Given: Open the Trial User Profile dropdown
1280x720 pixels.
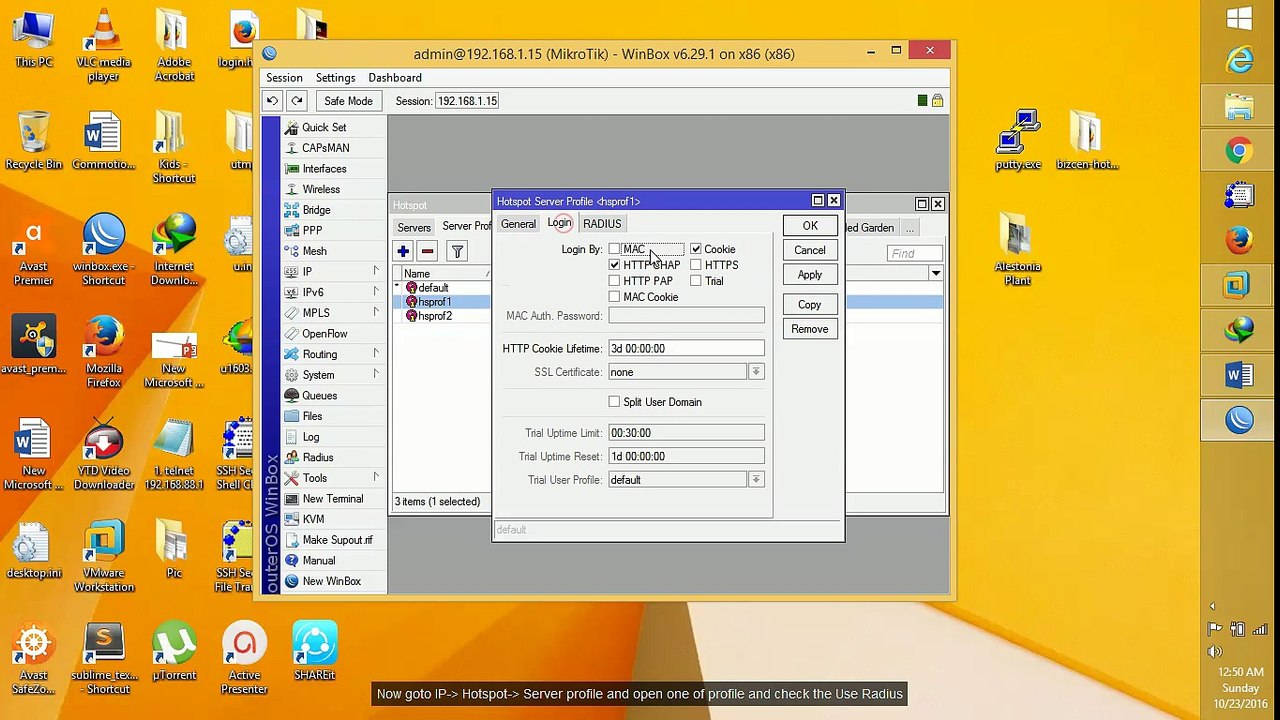Looking at the screenshot, I should [x=756, y=480].
